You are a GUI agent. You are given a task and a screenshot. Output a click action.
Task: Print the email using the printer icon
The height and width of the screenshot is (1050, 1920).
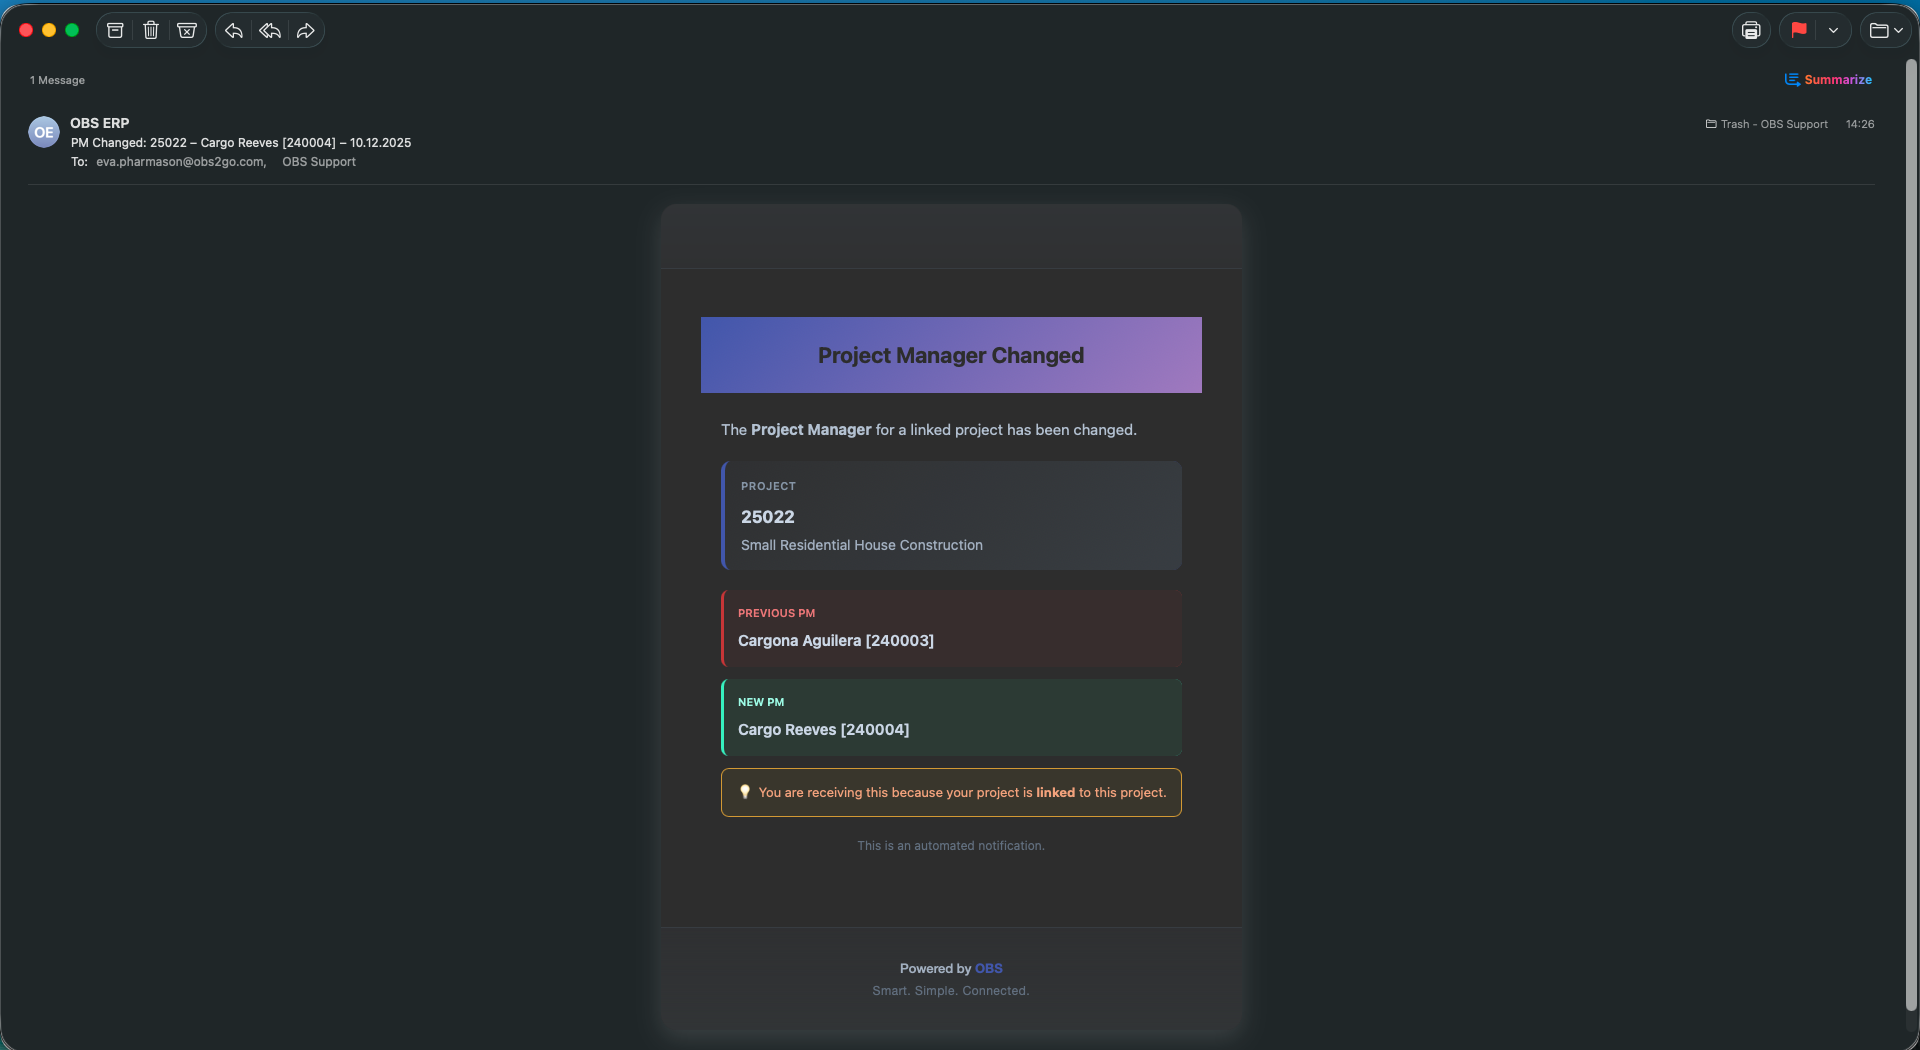(1750, 31)
